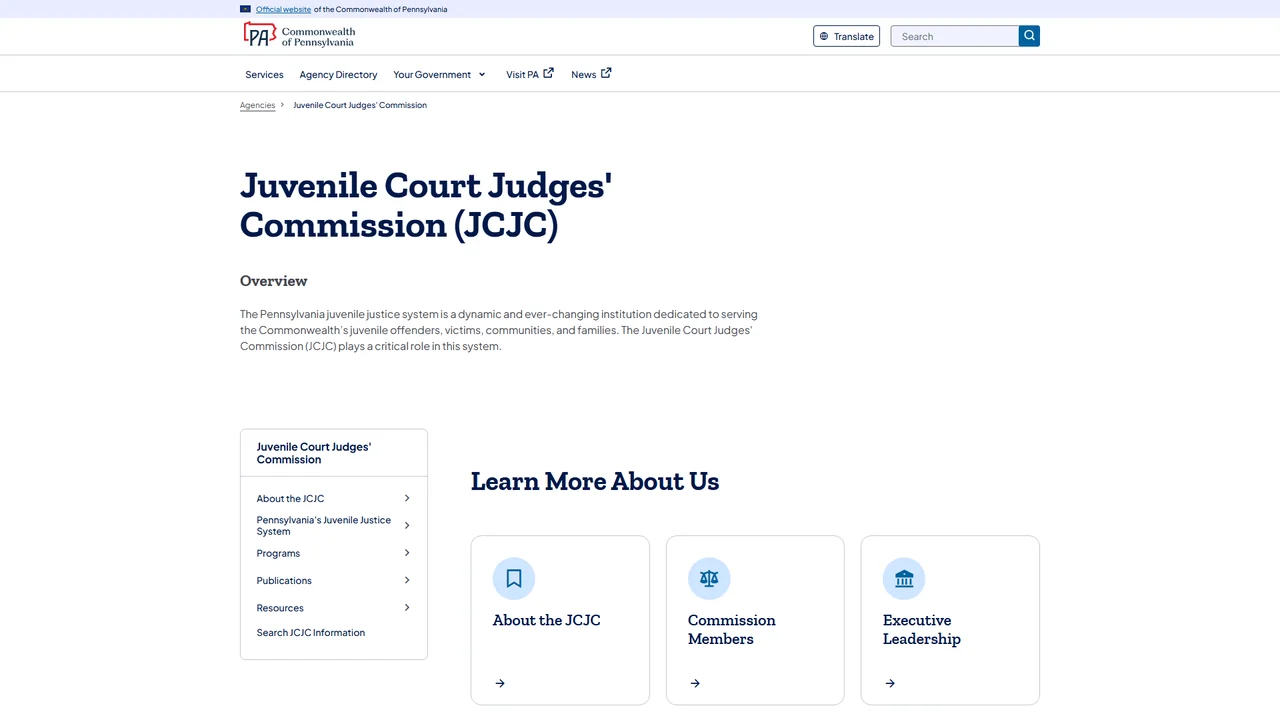Select Pennsylvania's Juvenile Justice System sidebar text
The image size is (1280, 720).
point(323,526)
